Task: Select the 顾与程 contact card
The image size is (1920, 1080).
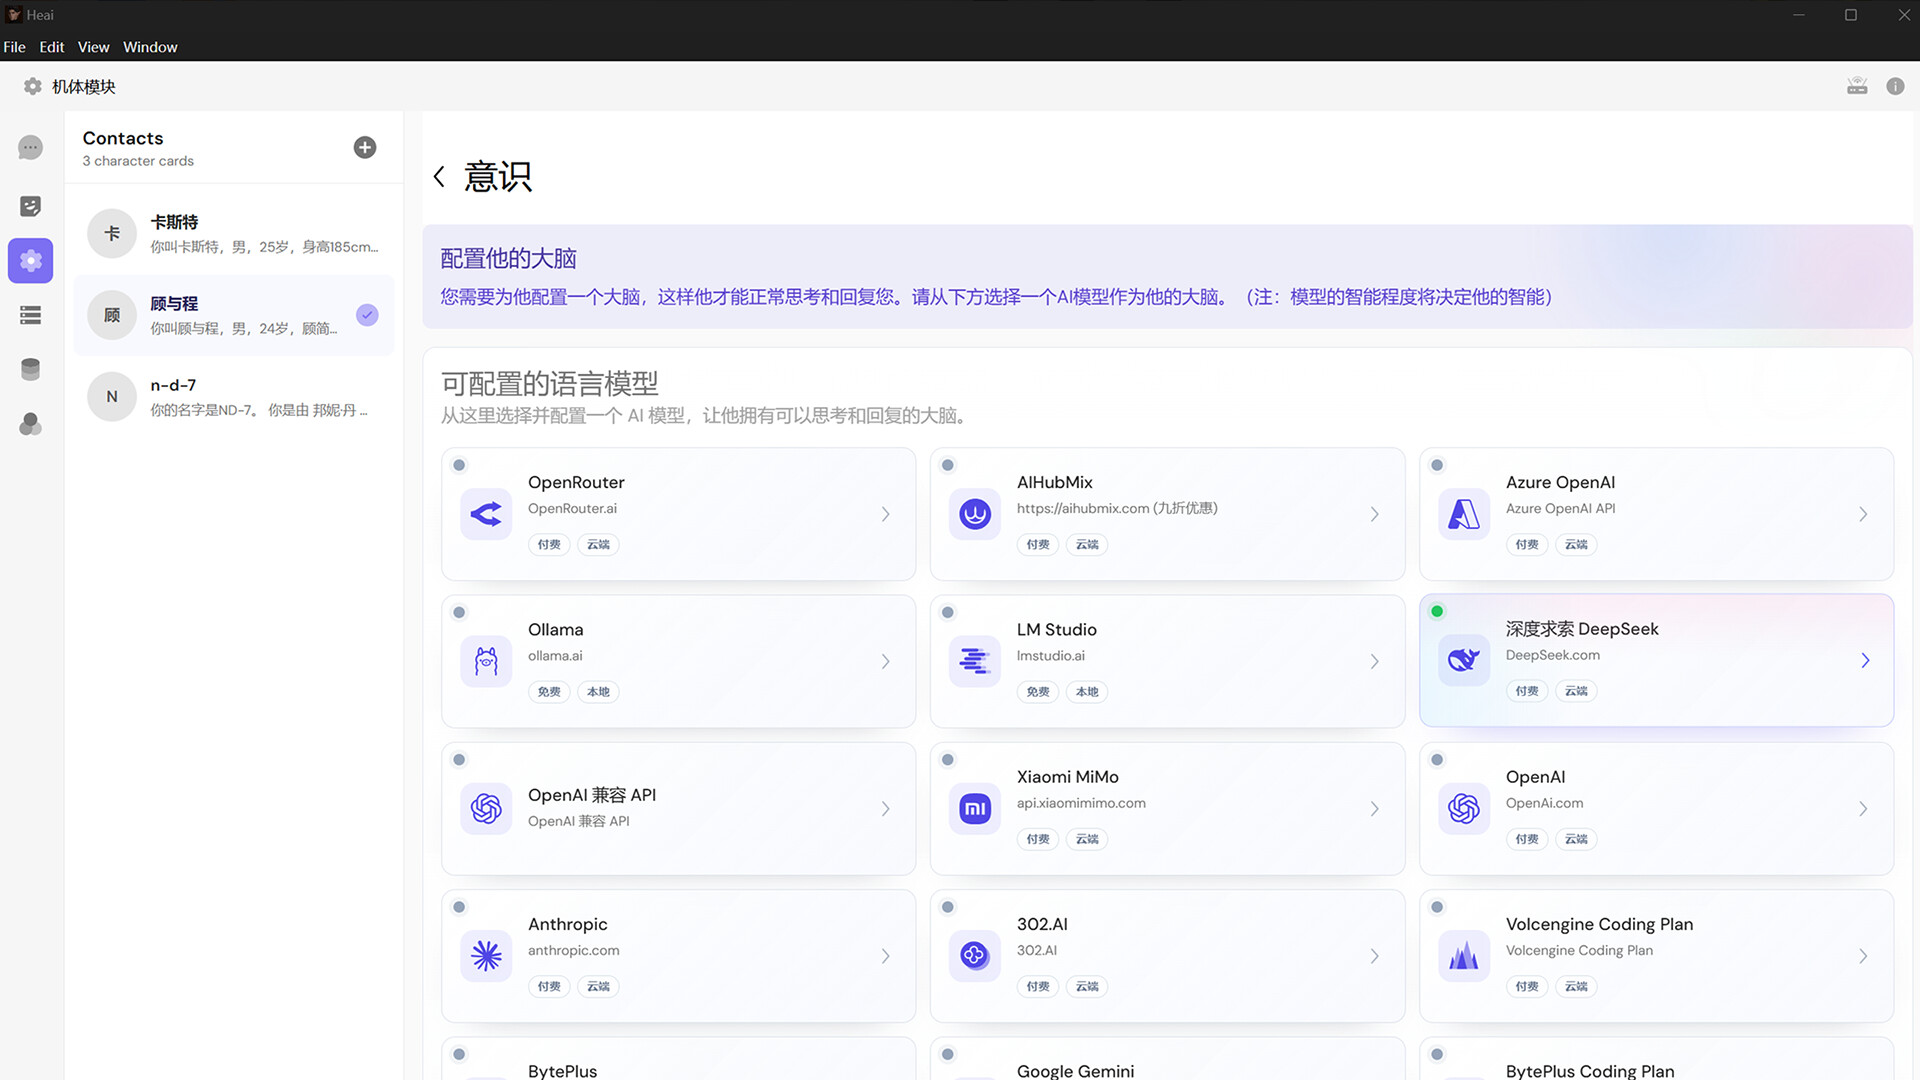Action: click(234, 315)
